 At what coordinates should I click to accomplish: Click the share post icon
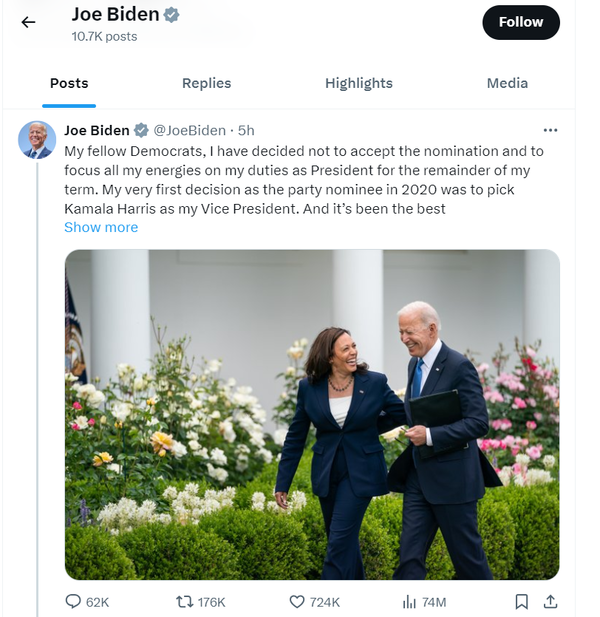(550, 602)
